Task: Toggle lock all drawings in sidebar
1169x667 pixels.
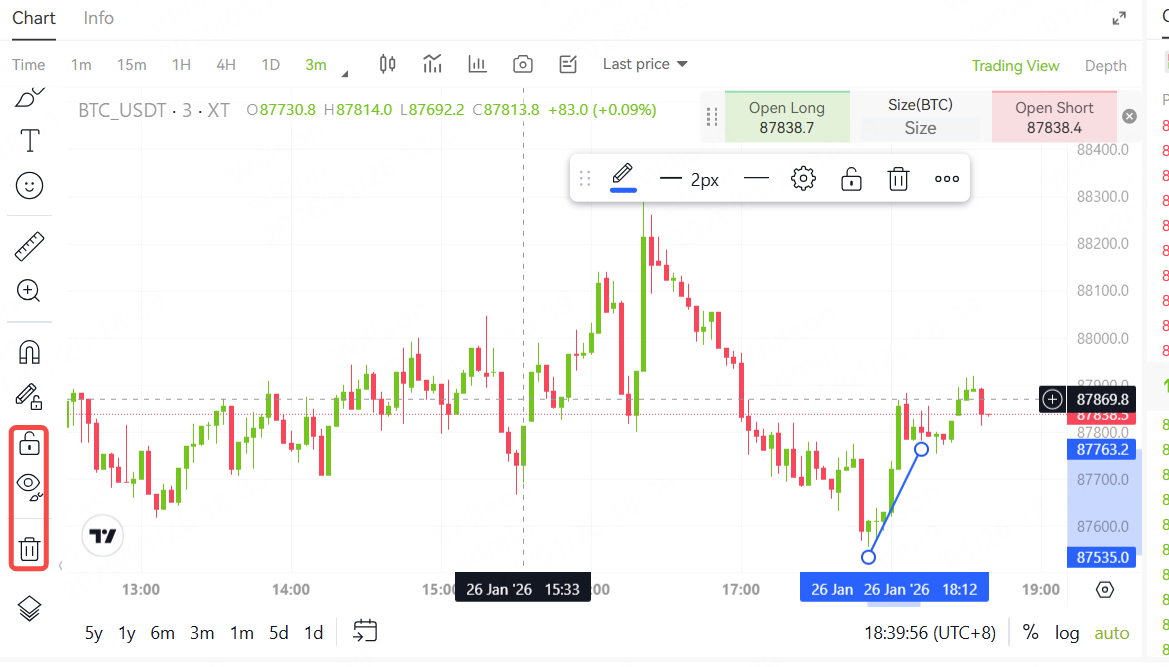Action: pos(30,443)
